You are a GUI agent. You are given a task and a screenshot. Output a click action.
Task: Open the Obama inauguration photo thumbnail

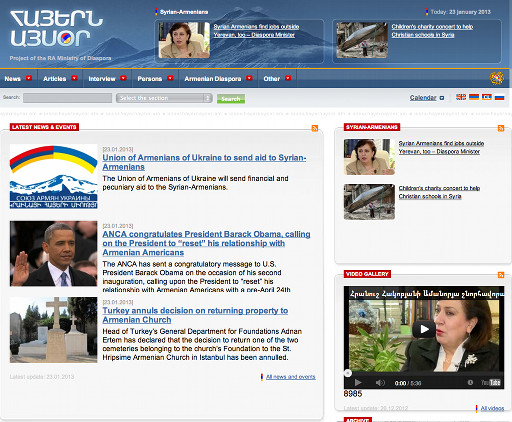click(x=53, y=254)
